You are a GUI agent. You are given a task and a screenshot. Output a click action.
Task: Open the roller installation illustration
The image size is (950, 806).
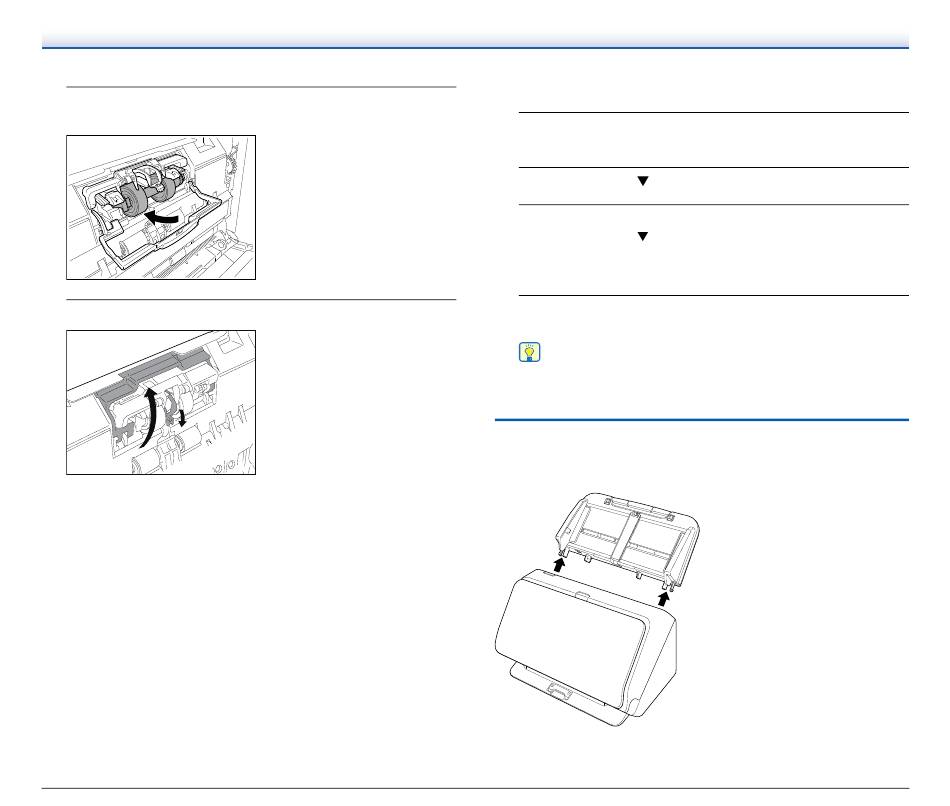161,207
